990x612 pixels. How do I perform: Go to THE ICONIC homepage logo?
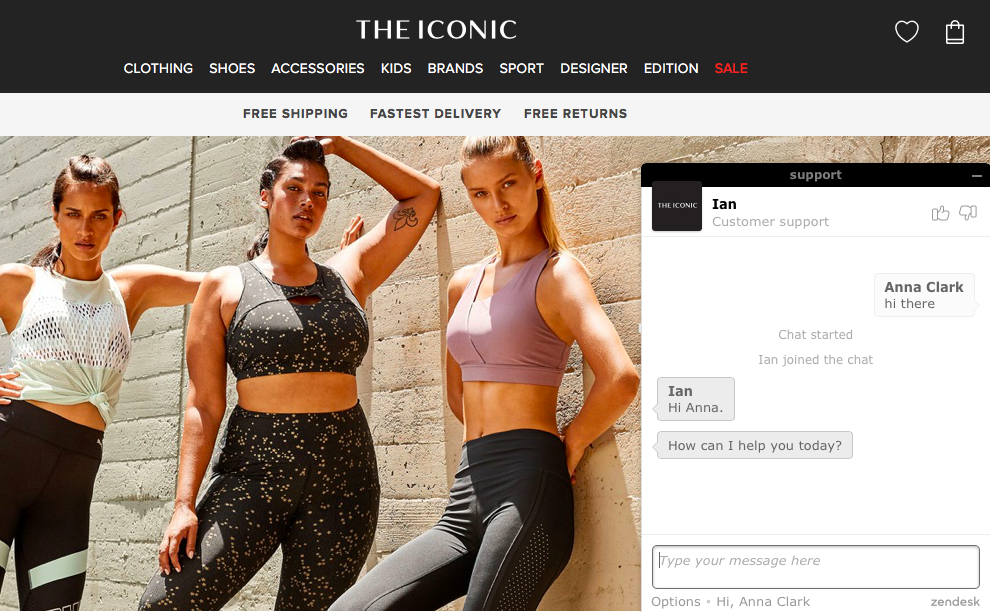point(436,30)
